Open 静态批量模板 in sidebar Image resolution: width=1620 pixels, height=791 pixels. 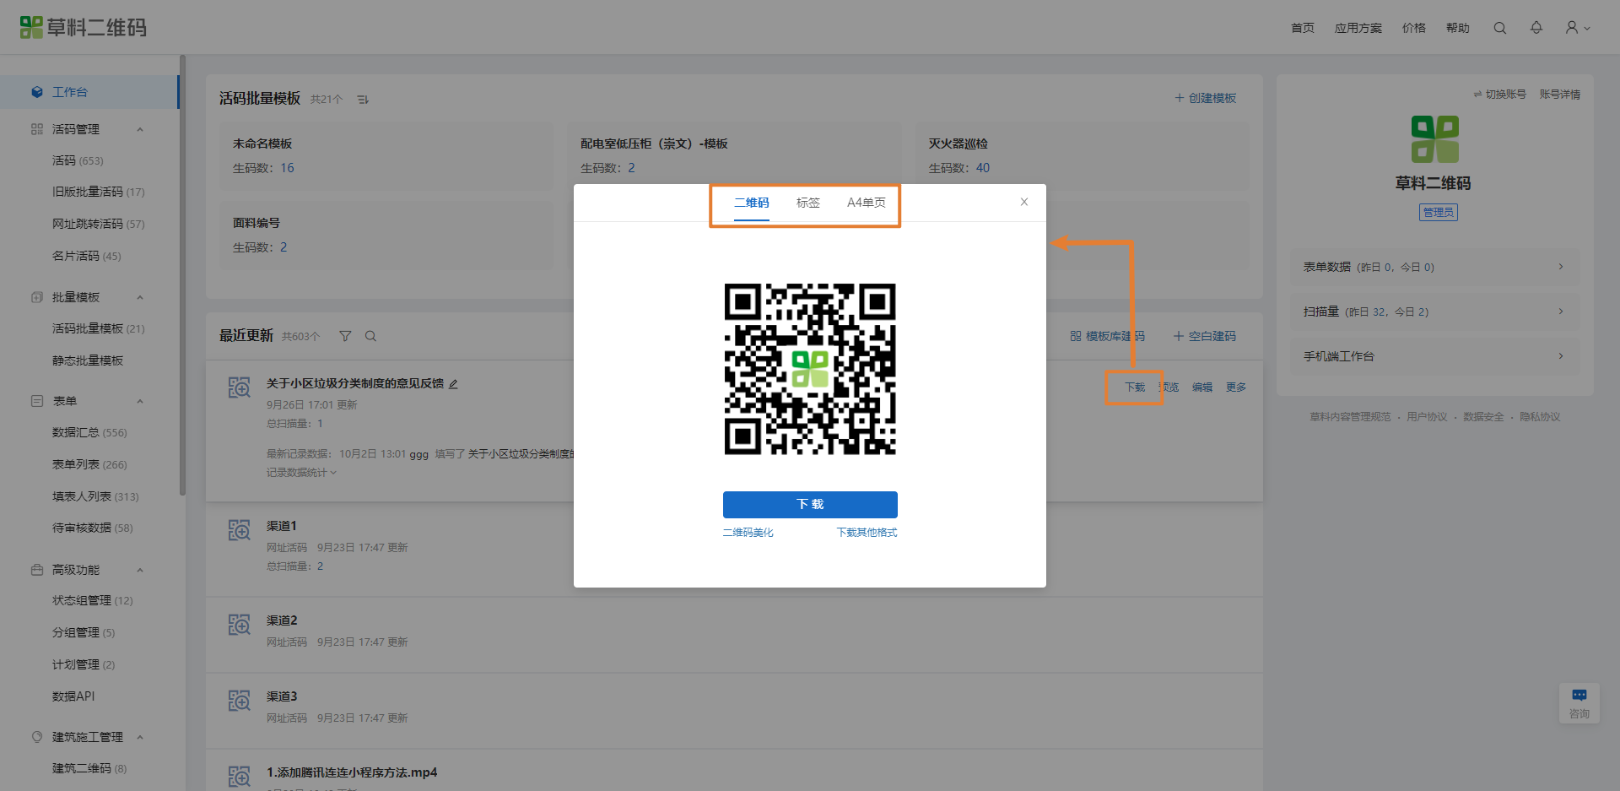point(87,360)
